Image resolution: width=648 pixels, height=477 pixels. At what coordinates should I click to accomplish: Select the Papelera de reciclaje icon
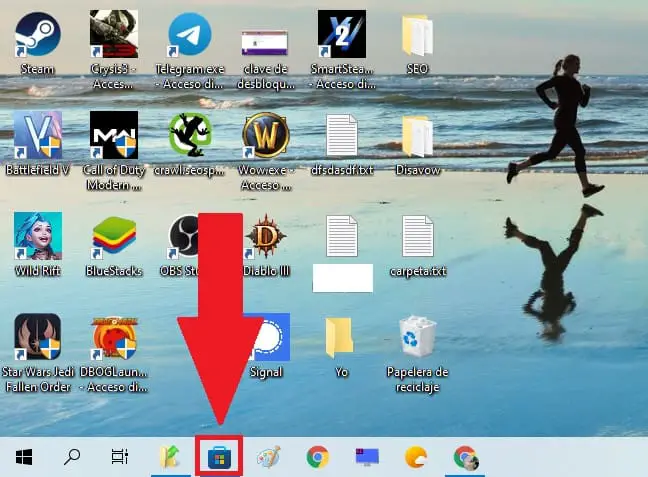[x=417, y=336]
